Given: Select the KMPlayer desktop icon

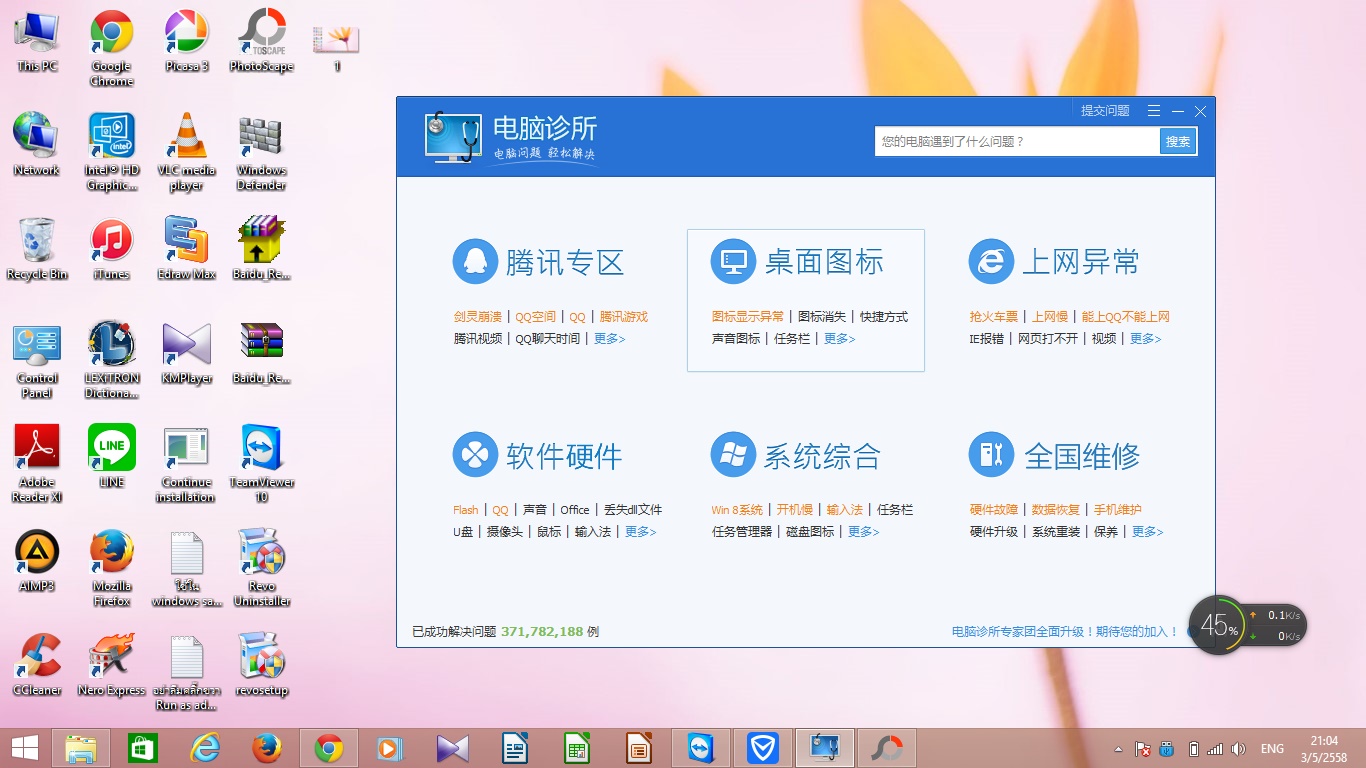Looking at the screenshot, I should [187, 352].
